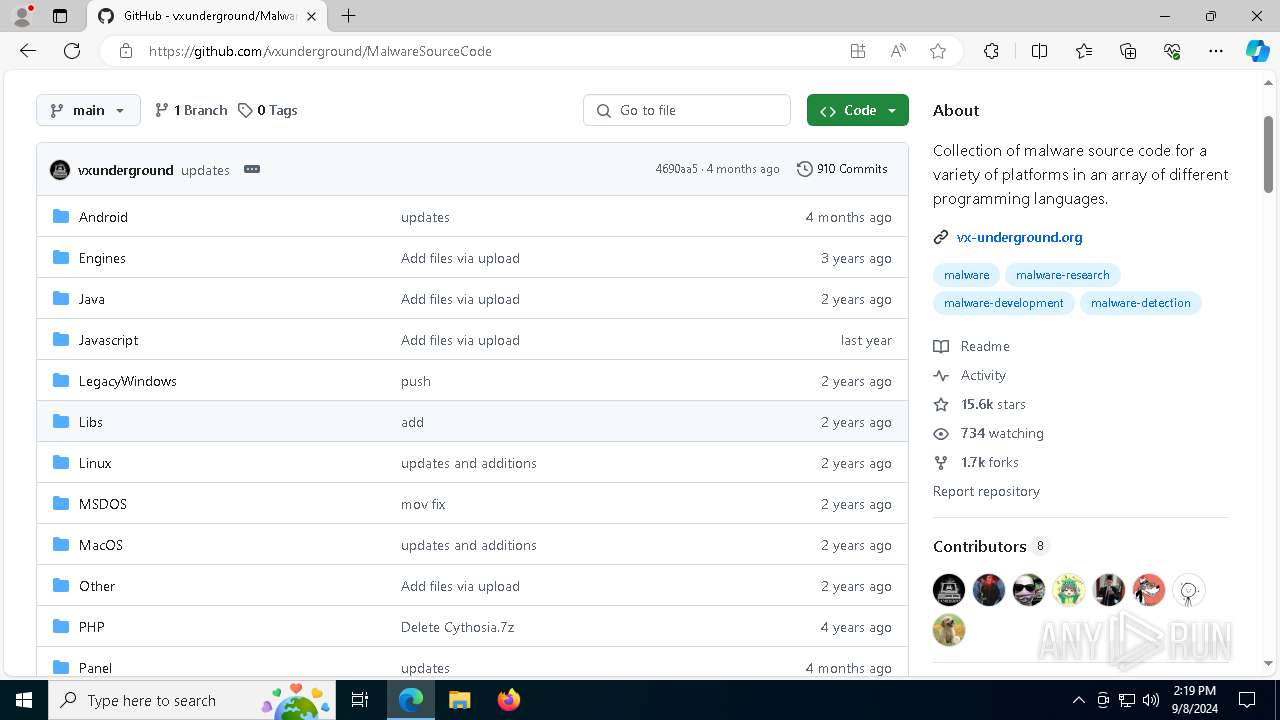
Task: Open File Explorer from taskbar
Action: tap(459, 700)
